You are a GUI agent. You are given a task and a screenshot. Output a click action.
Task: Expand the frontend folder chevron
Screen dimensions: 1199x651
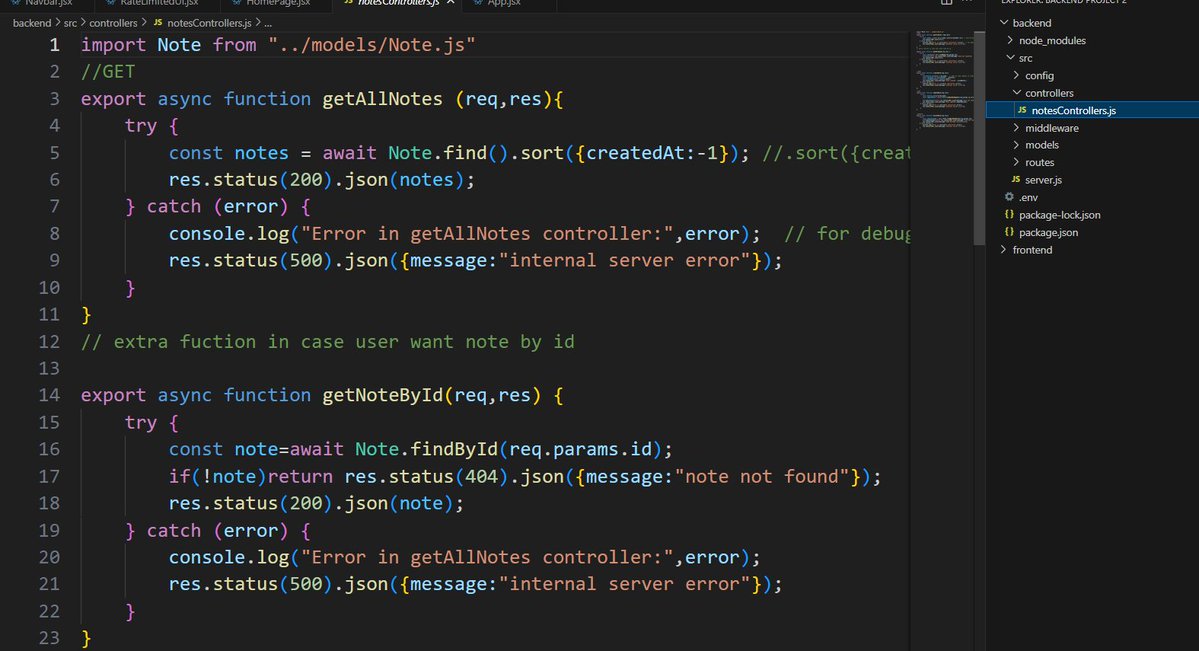pyautogui.click(x=1004, y=249)
